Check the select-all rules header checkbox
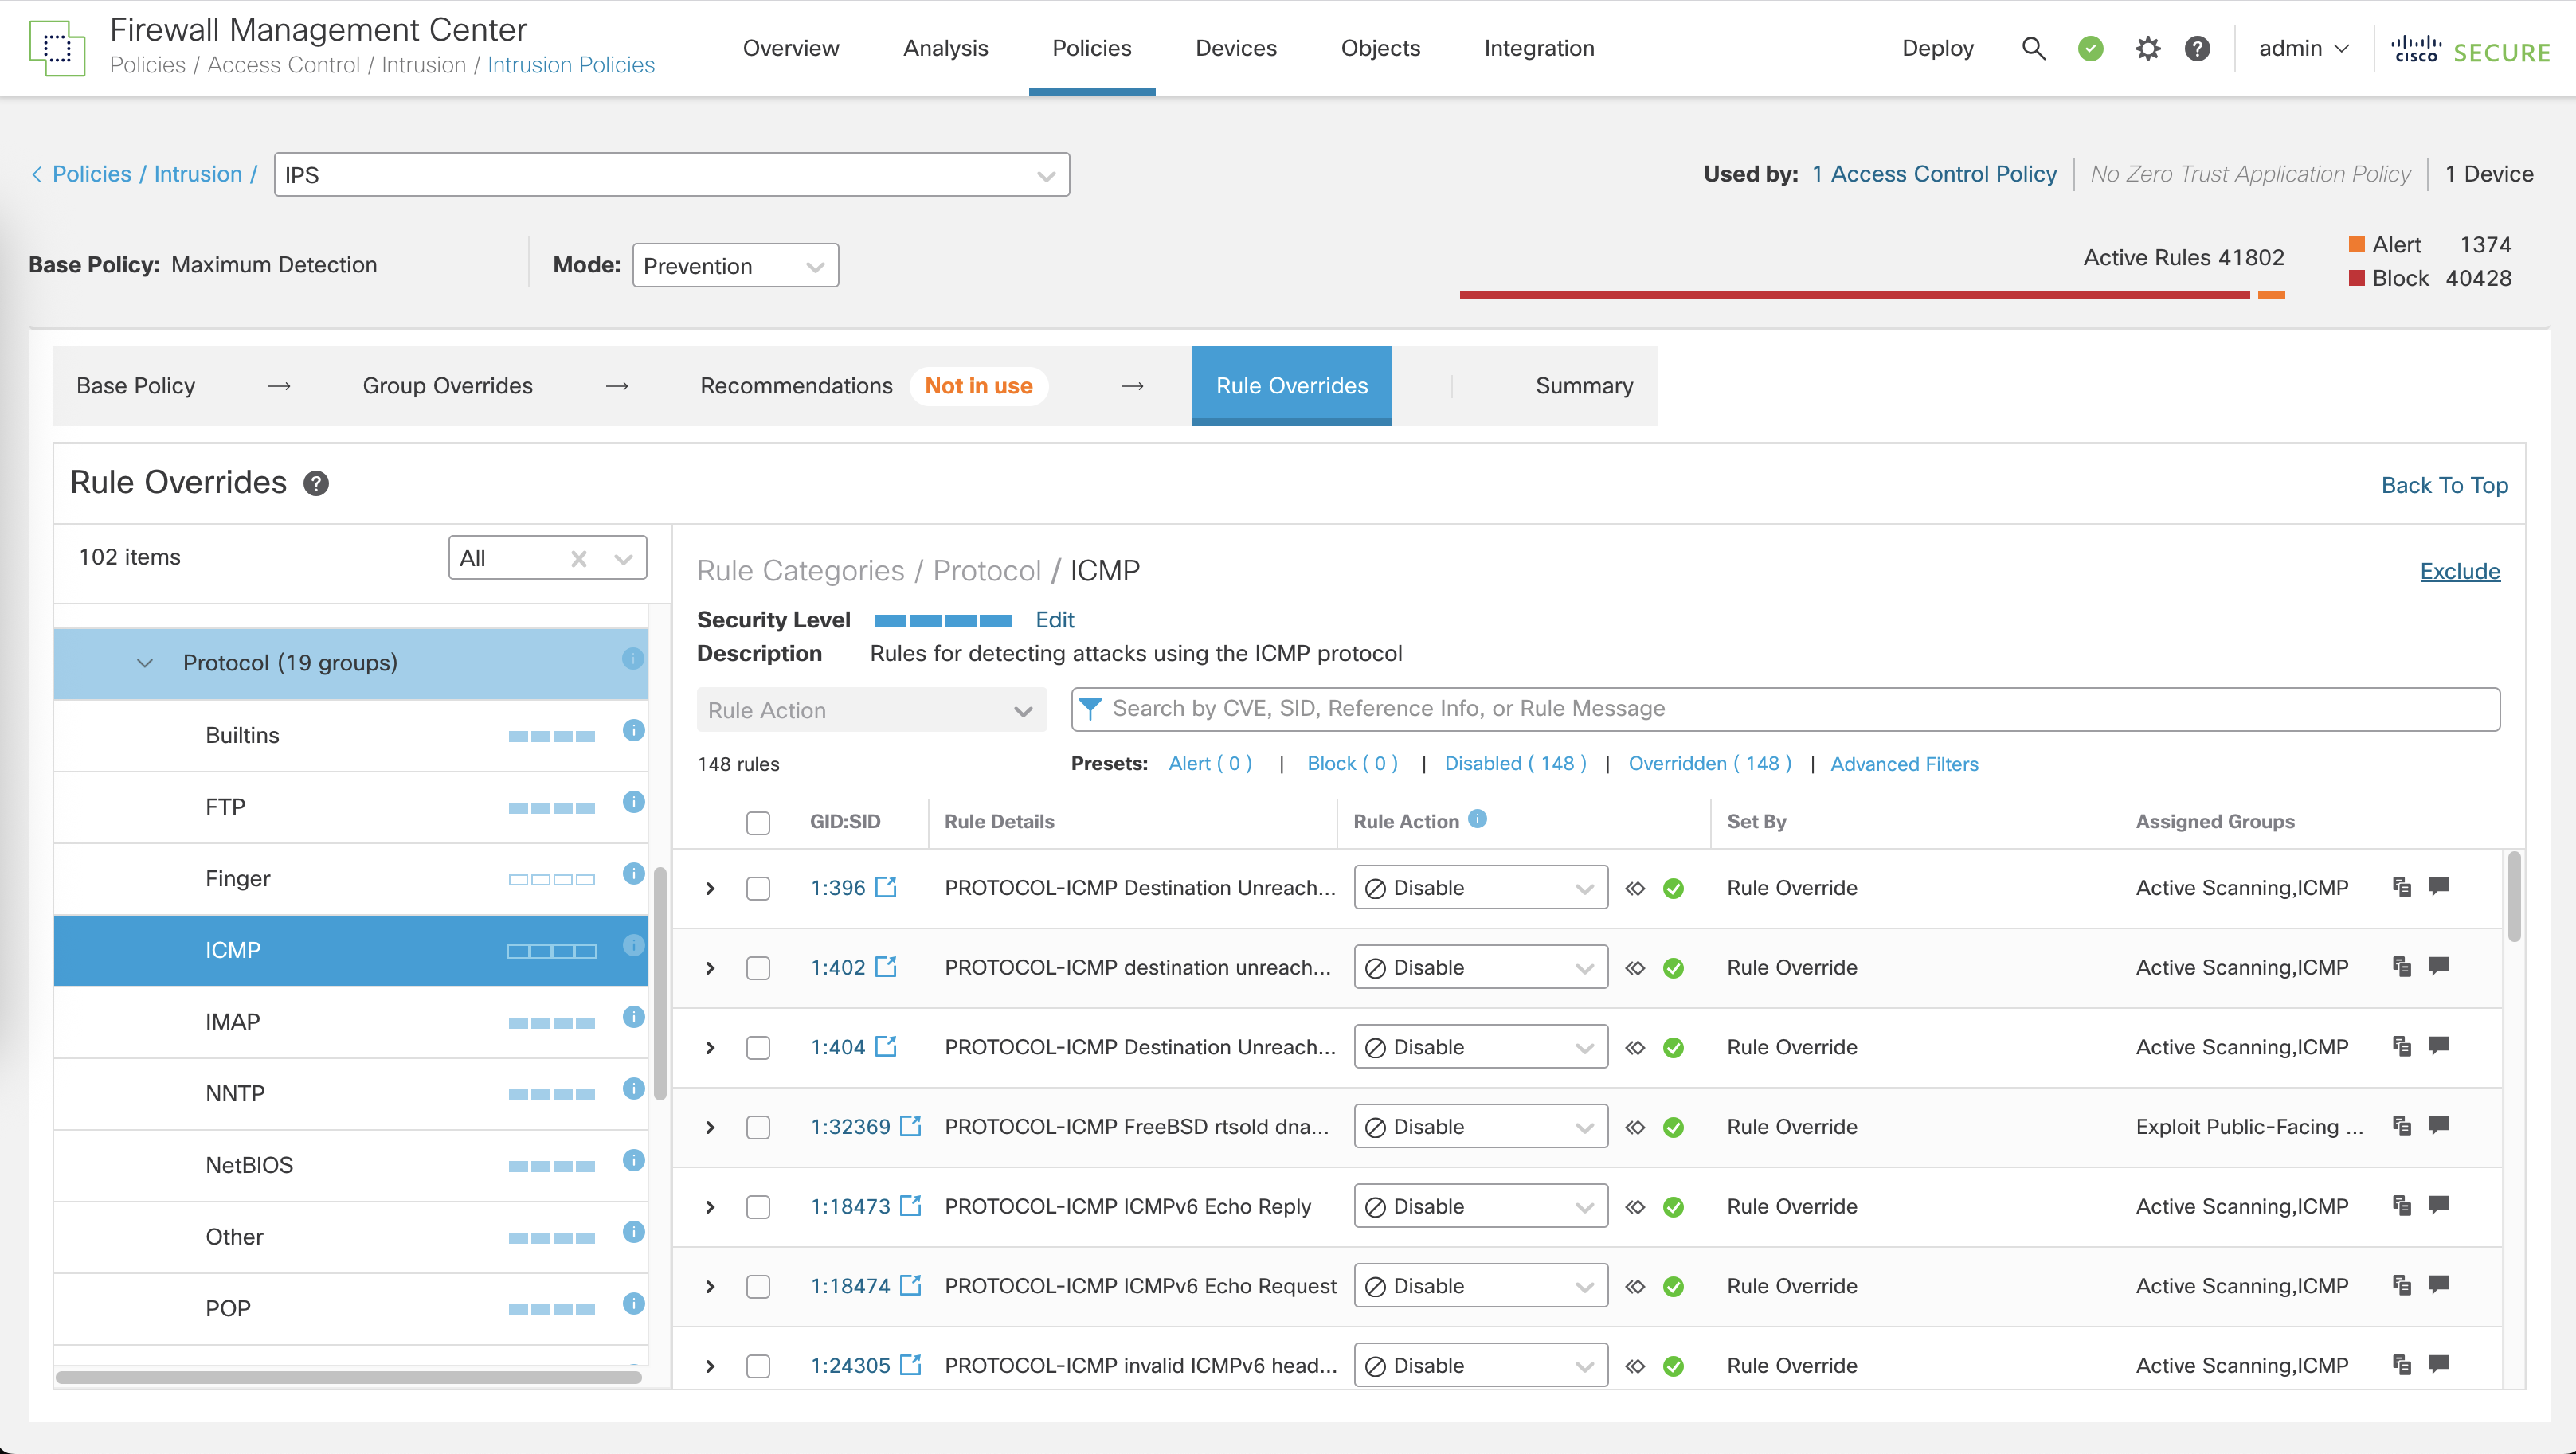The height and width of the screenshot is (1454, 2576). 758,823
